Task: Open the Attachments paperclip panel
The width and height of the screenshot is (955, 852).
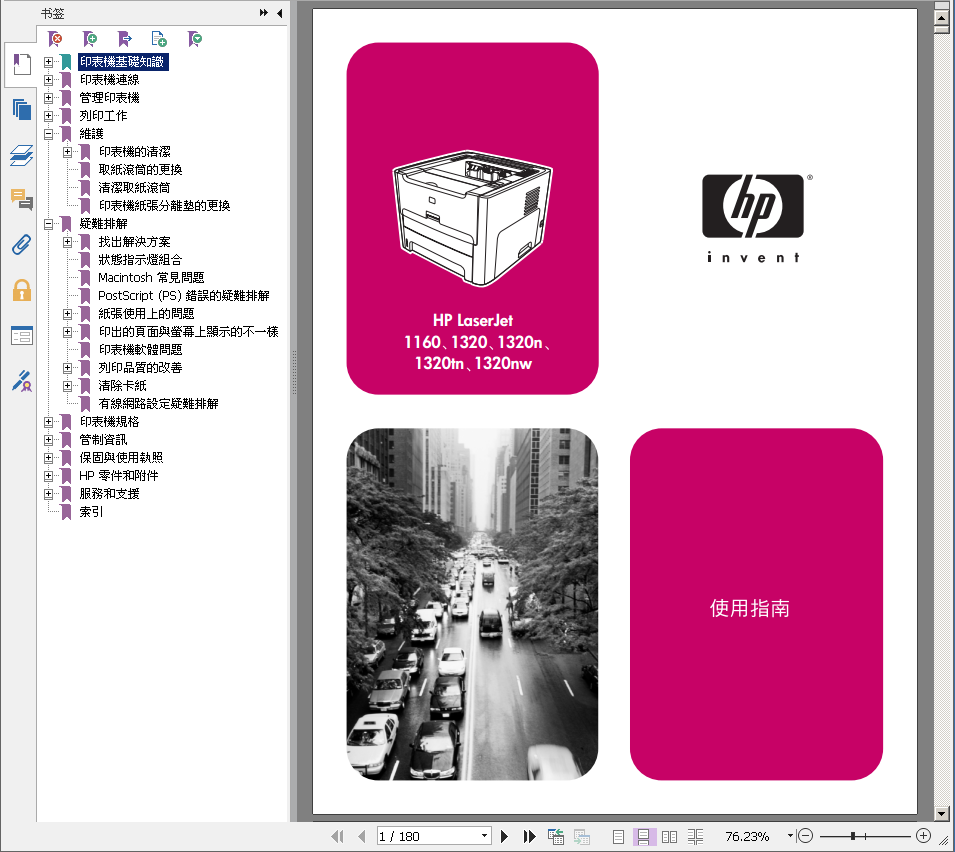Action: coord(22,245)
